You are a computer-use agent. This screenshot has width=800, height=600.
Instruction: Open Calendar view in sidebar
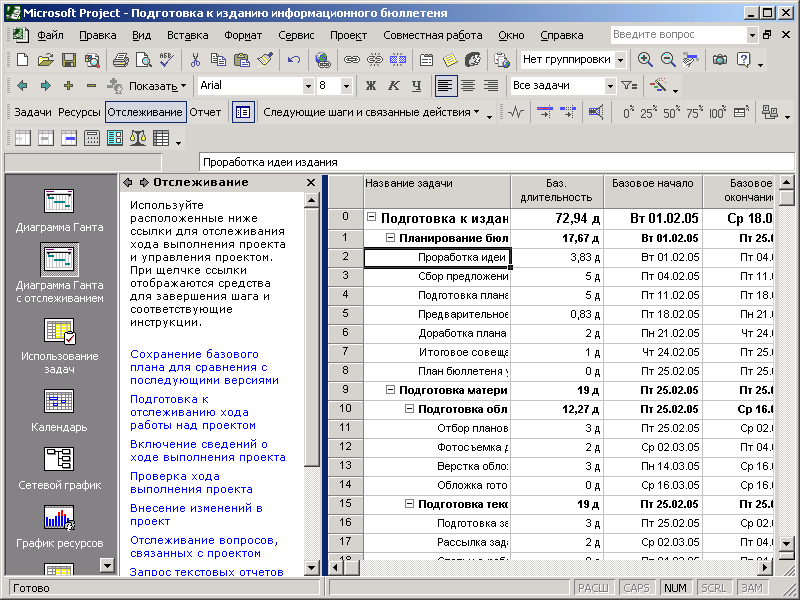pyautogui.click(x=59, y=411)
